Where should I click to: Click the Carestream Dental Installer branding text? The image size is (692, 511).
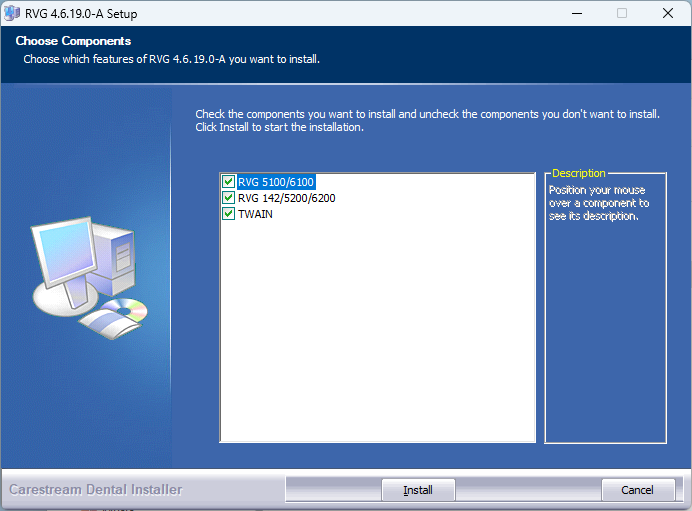(x=96, y=490)
